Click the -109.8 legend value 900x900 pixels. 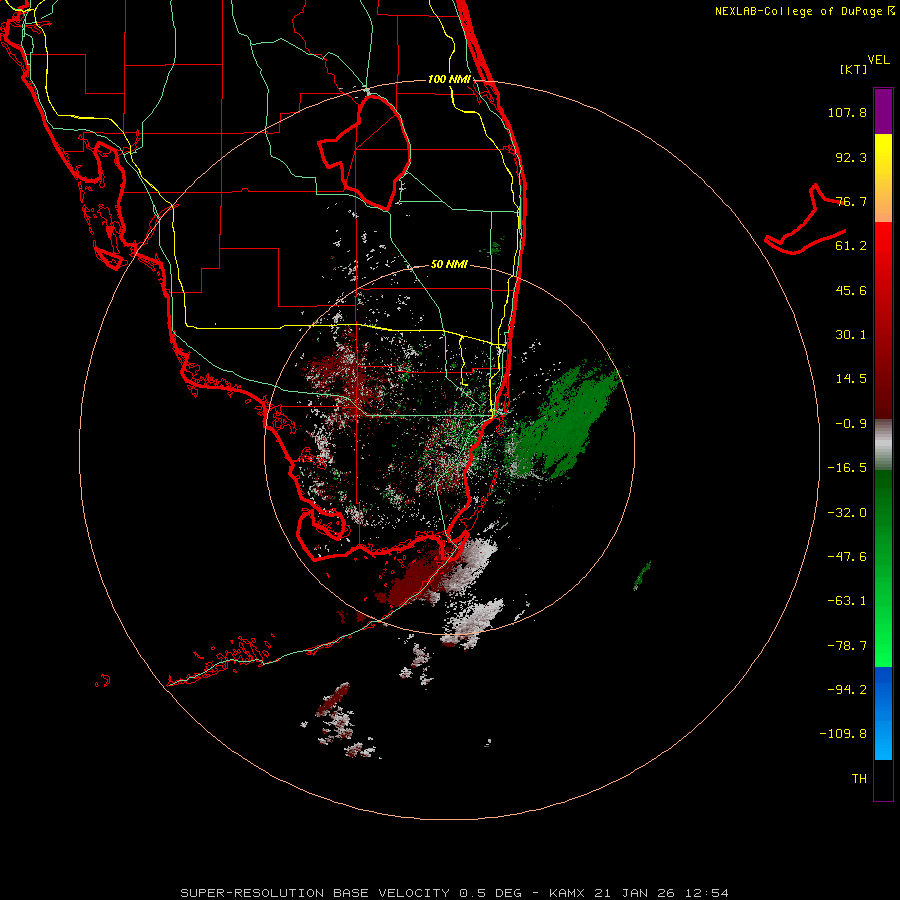click(843, 734)
